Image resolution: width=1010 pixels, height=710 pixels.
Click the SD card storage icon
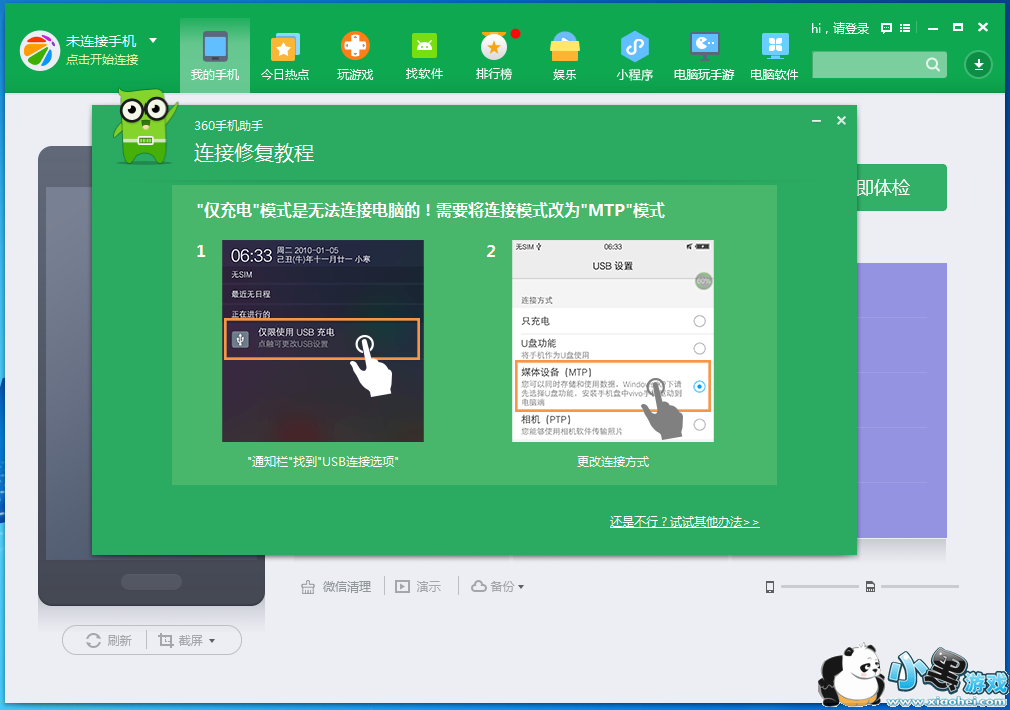pos(870,587)
